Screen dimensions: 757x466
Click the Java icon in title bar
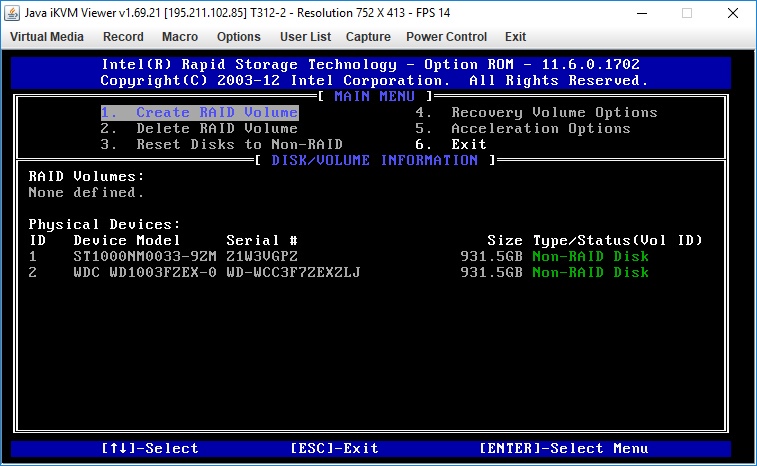click(12, 13)
